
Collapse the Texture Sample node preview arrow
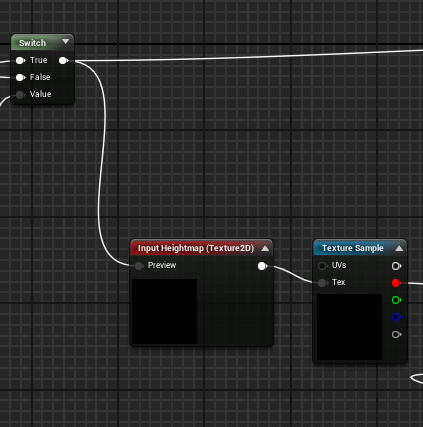tap(399, 248)
